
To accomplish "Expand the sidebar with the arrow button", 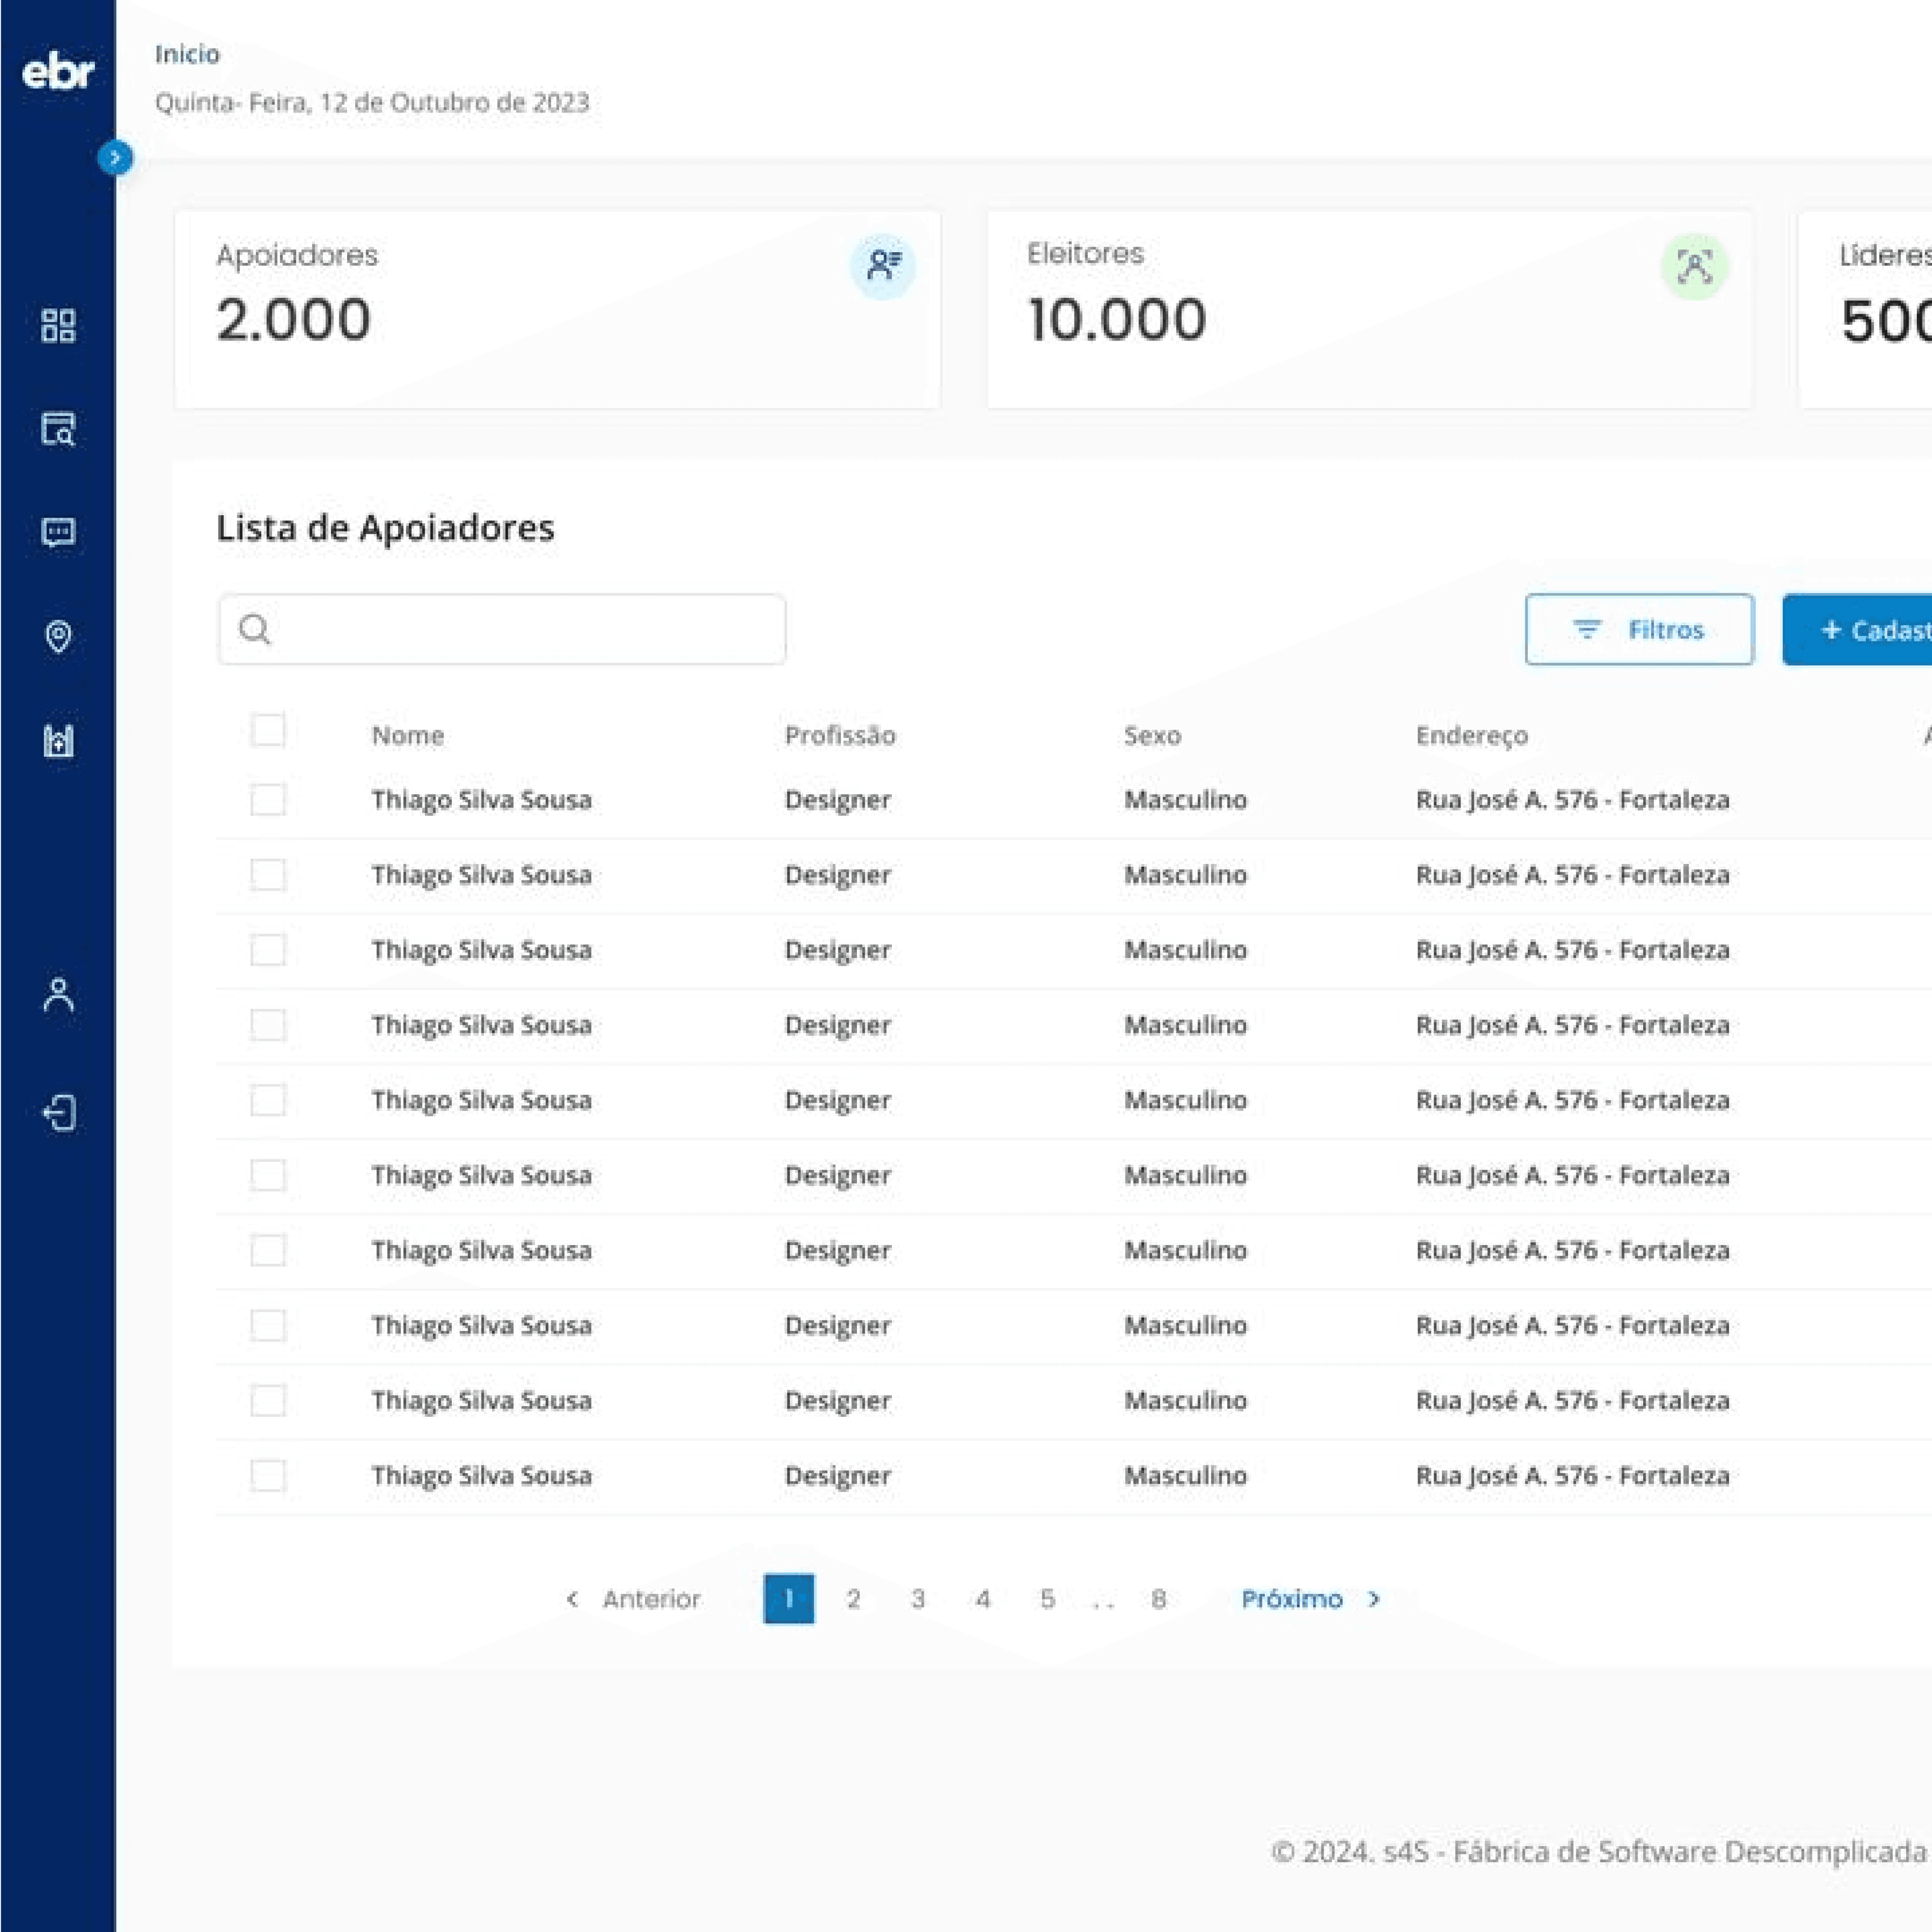I will click(115, 158).
